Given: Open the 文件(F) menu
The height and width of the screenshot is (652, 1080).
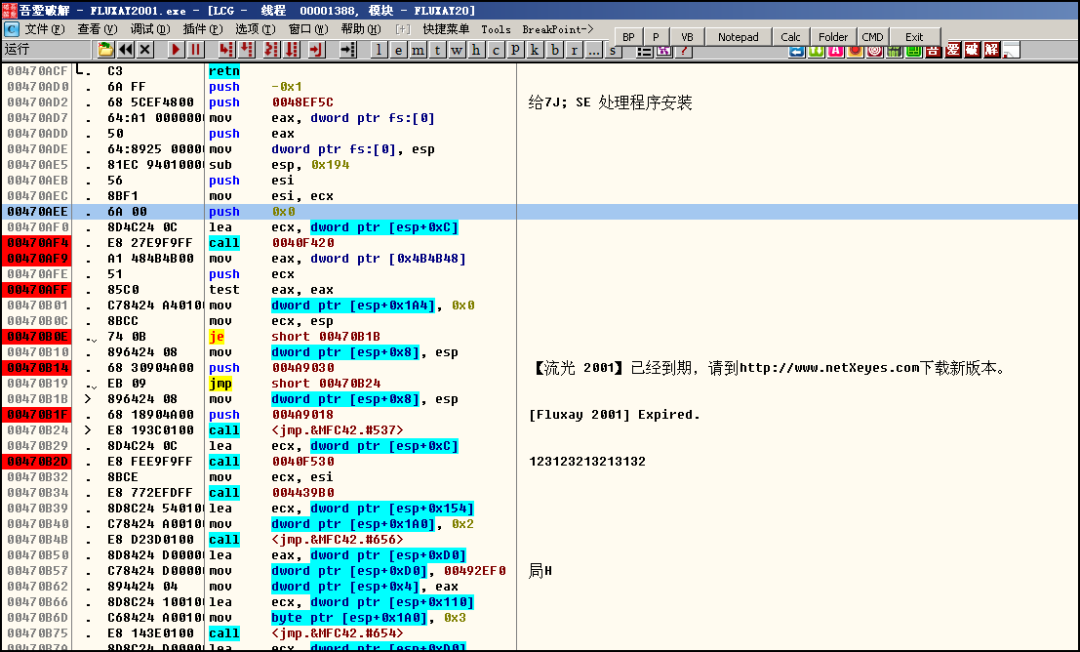Looking at the screenshot, I should (x=45, y=29).
